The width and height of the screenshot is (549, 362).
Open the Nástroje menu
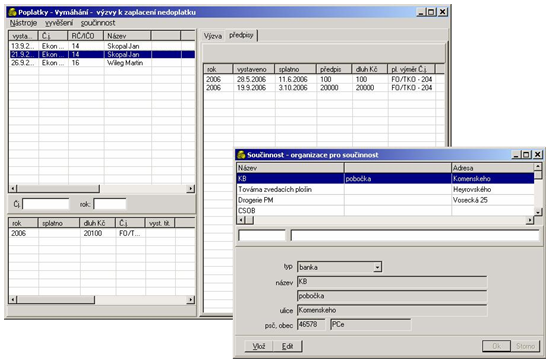coord(23,23)
